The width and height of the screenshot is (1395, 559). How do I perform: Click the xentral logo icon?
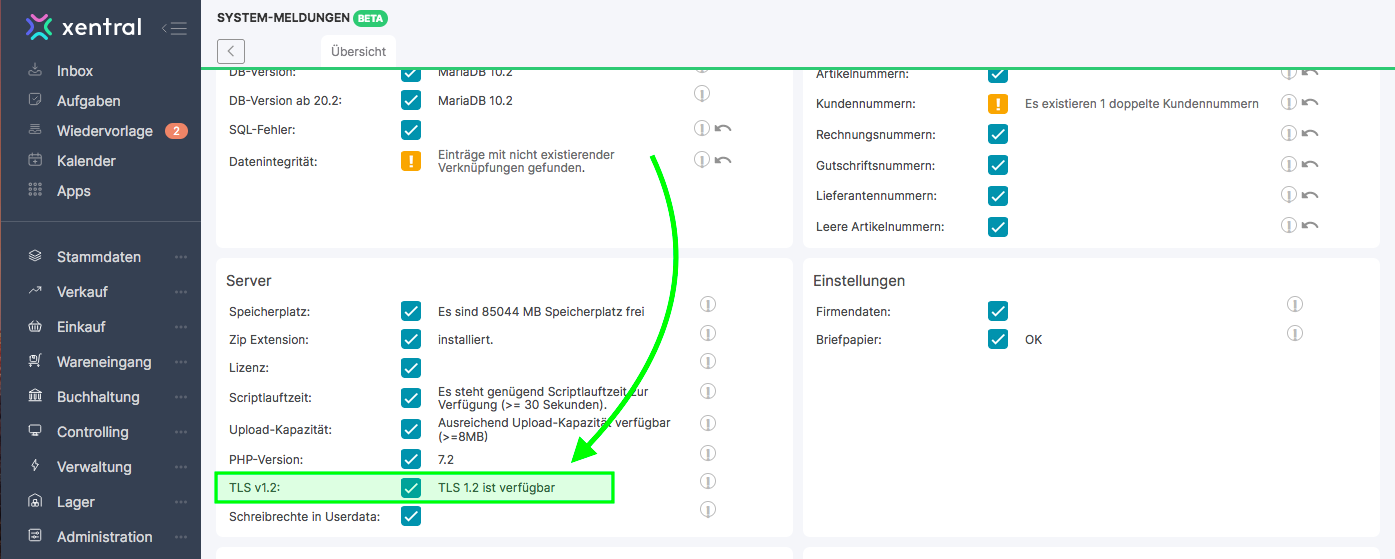(x=38, y=27)
